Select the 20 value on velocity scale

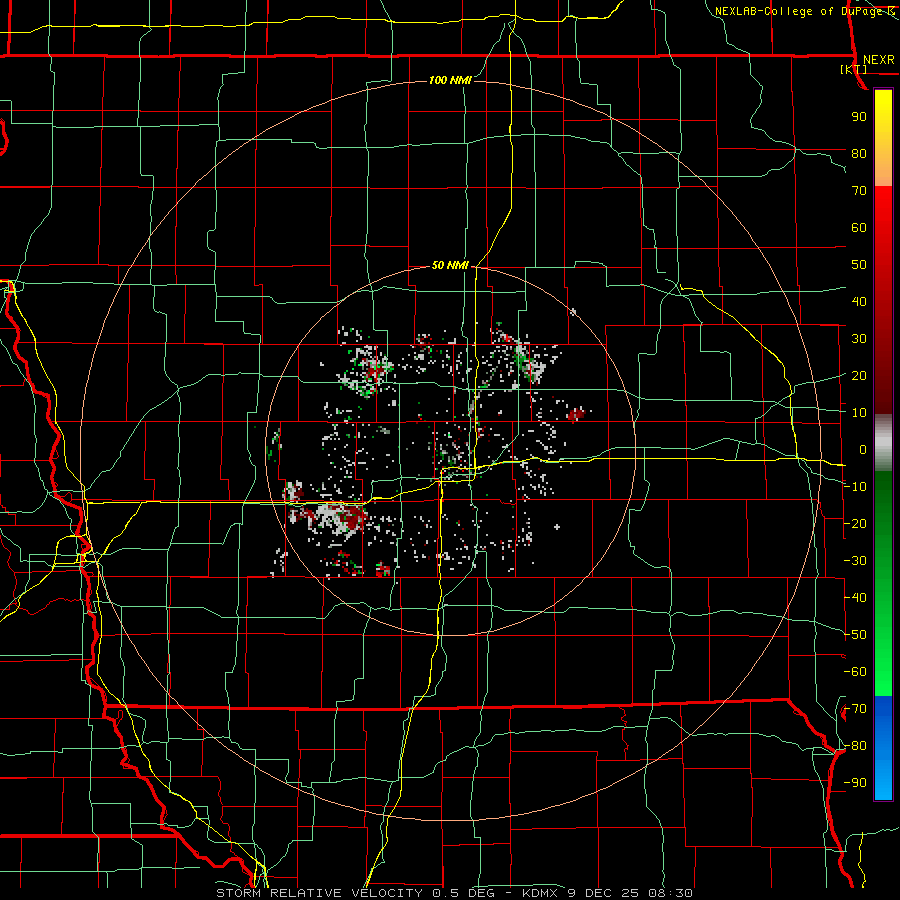(859, 375)
